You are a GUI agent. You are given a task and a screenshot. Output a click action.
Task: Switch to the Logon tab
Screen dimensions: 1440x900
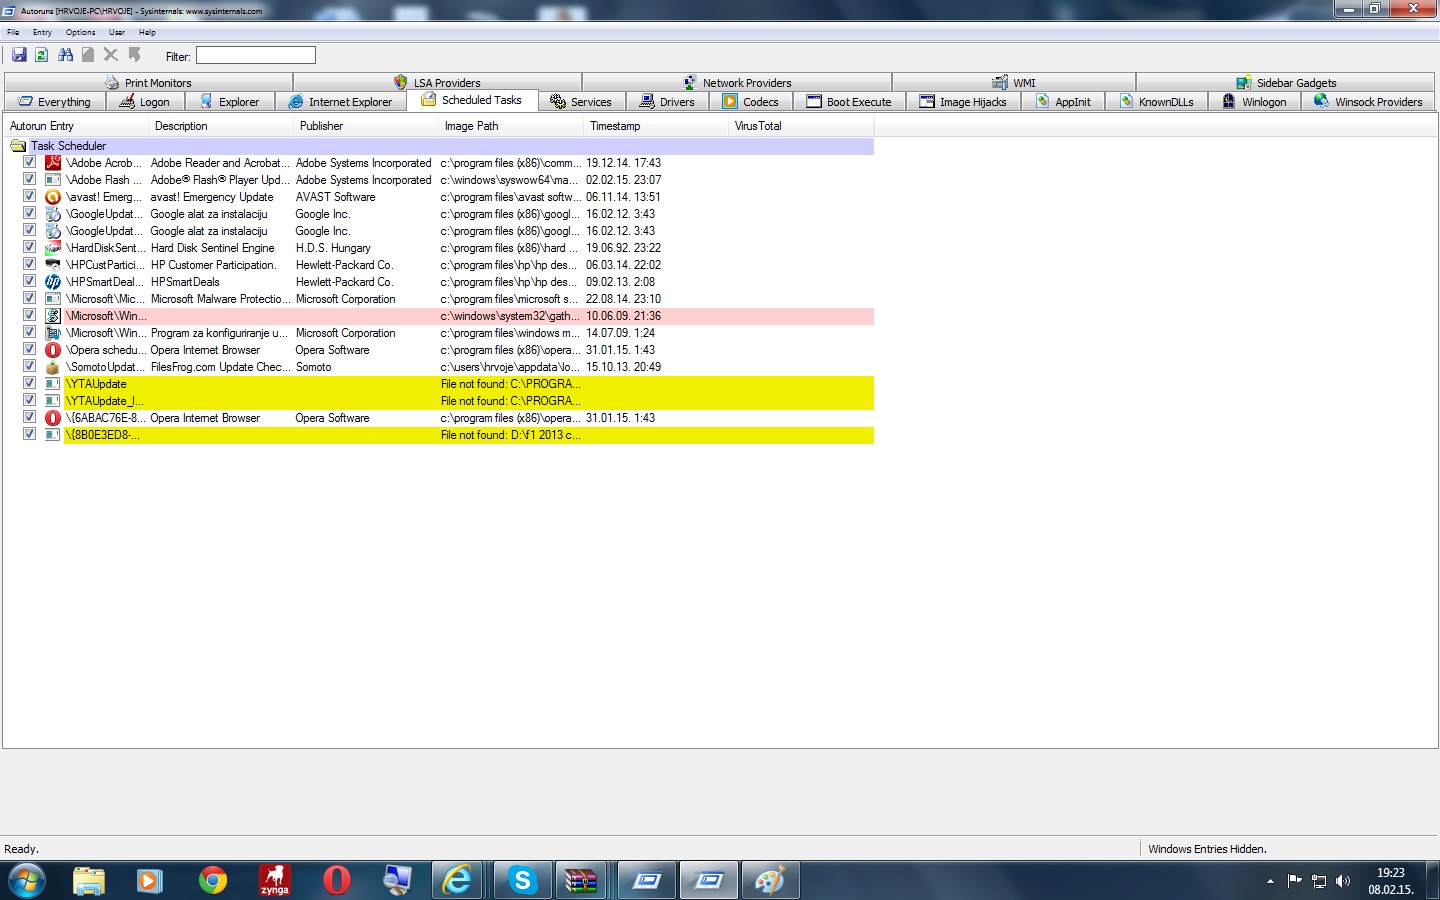click(x=145, y=101)
